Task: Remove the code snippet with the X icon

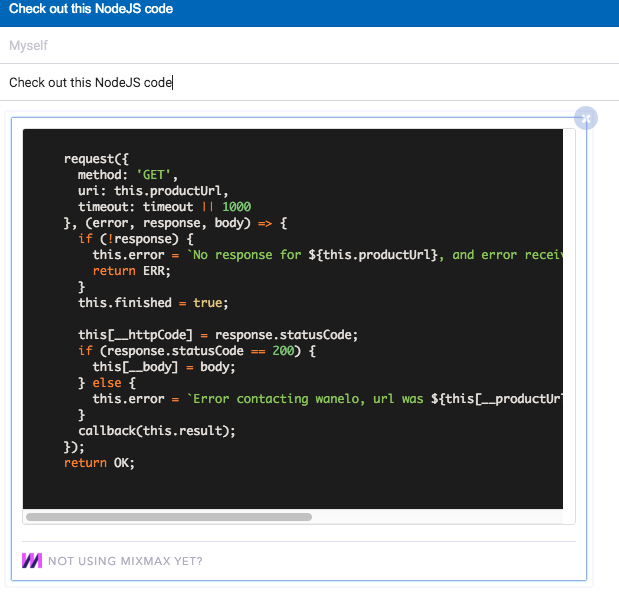Action: [586, 118]
